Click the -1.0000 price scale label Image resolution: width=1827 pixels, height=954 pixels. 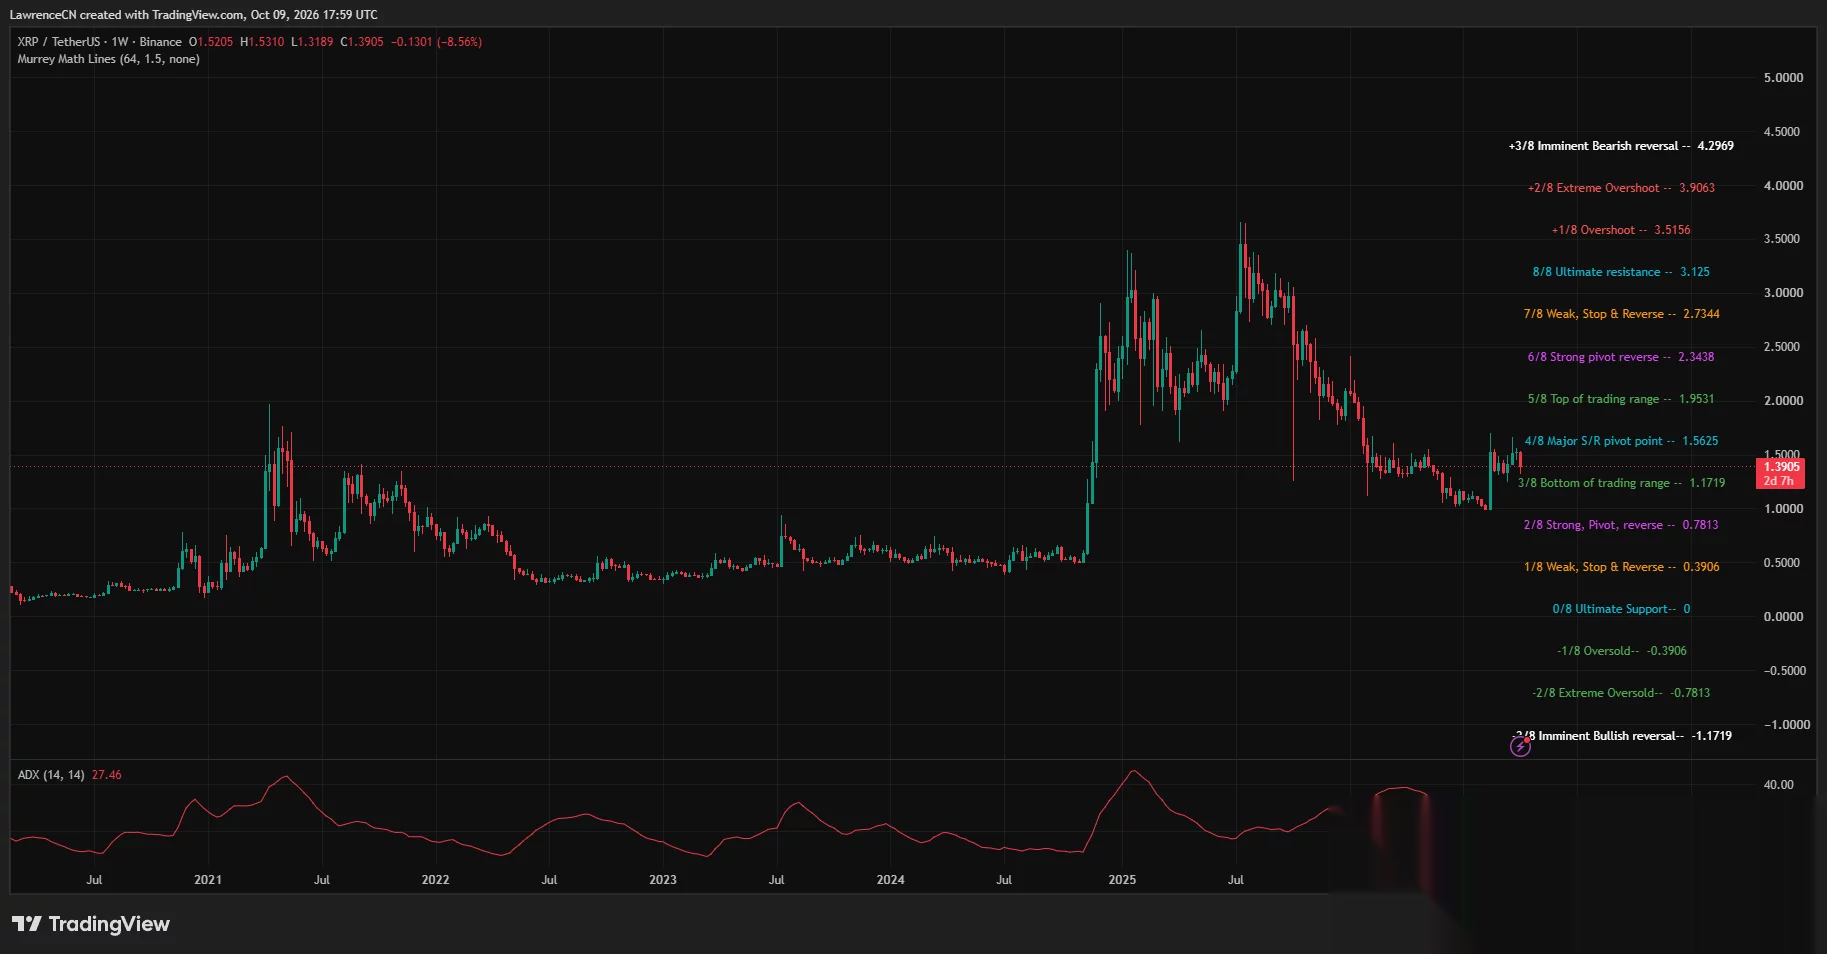coord(1786,725)
